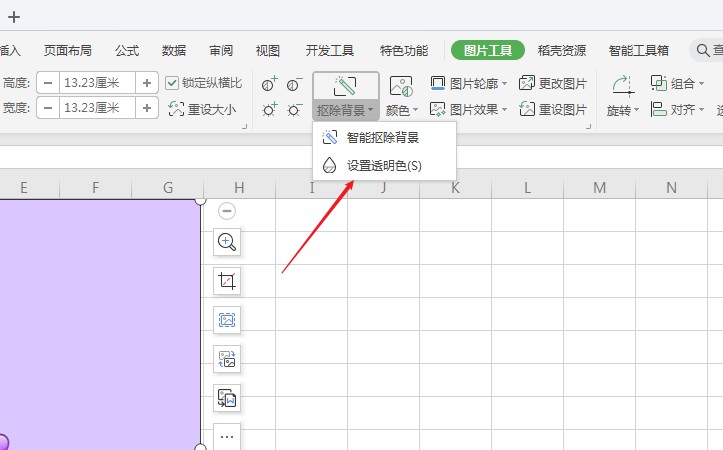Toggle the 锁定纵横比 checkbox
The image size is (723, 450).
pos(172,83)
